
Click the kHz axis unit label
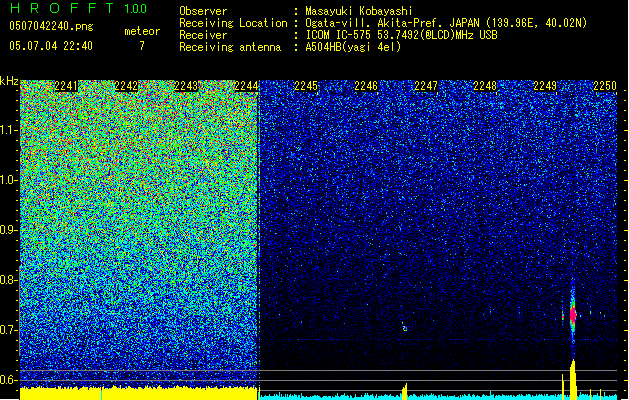coord(9,81)
